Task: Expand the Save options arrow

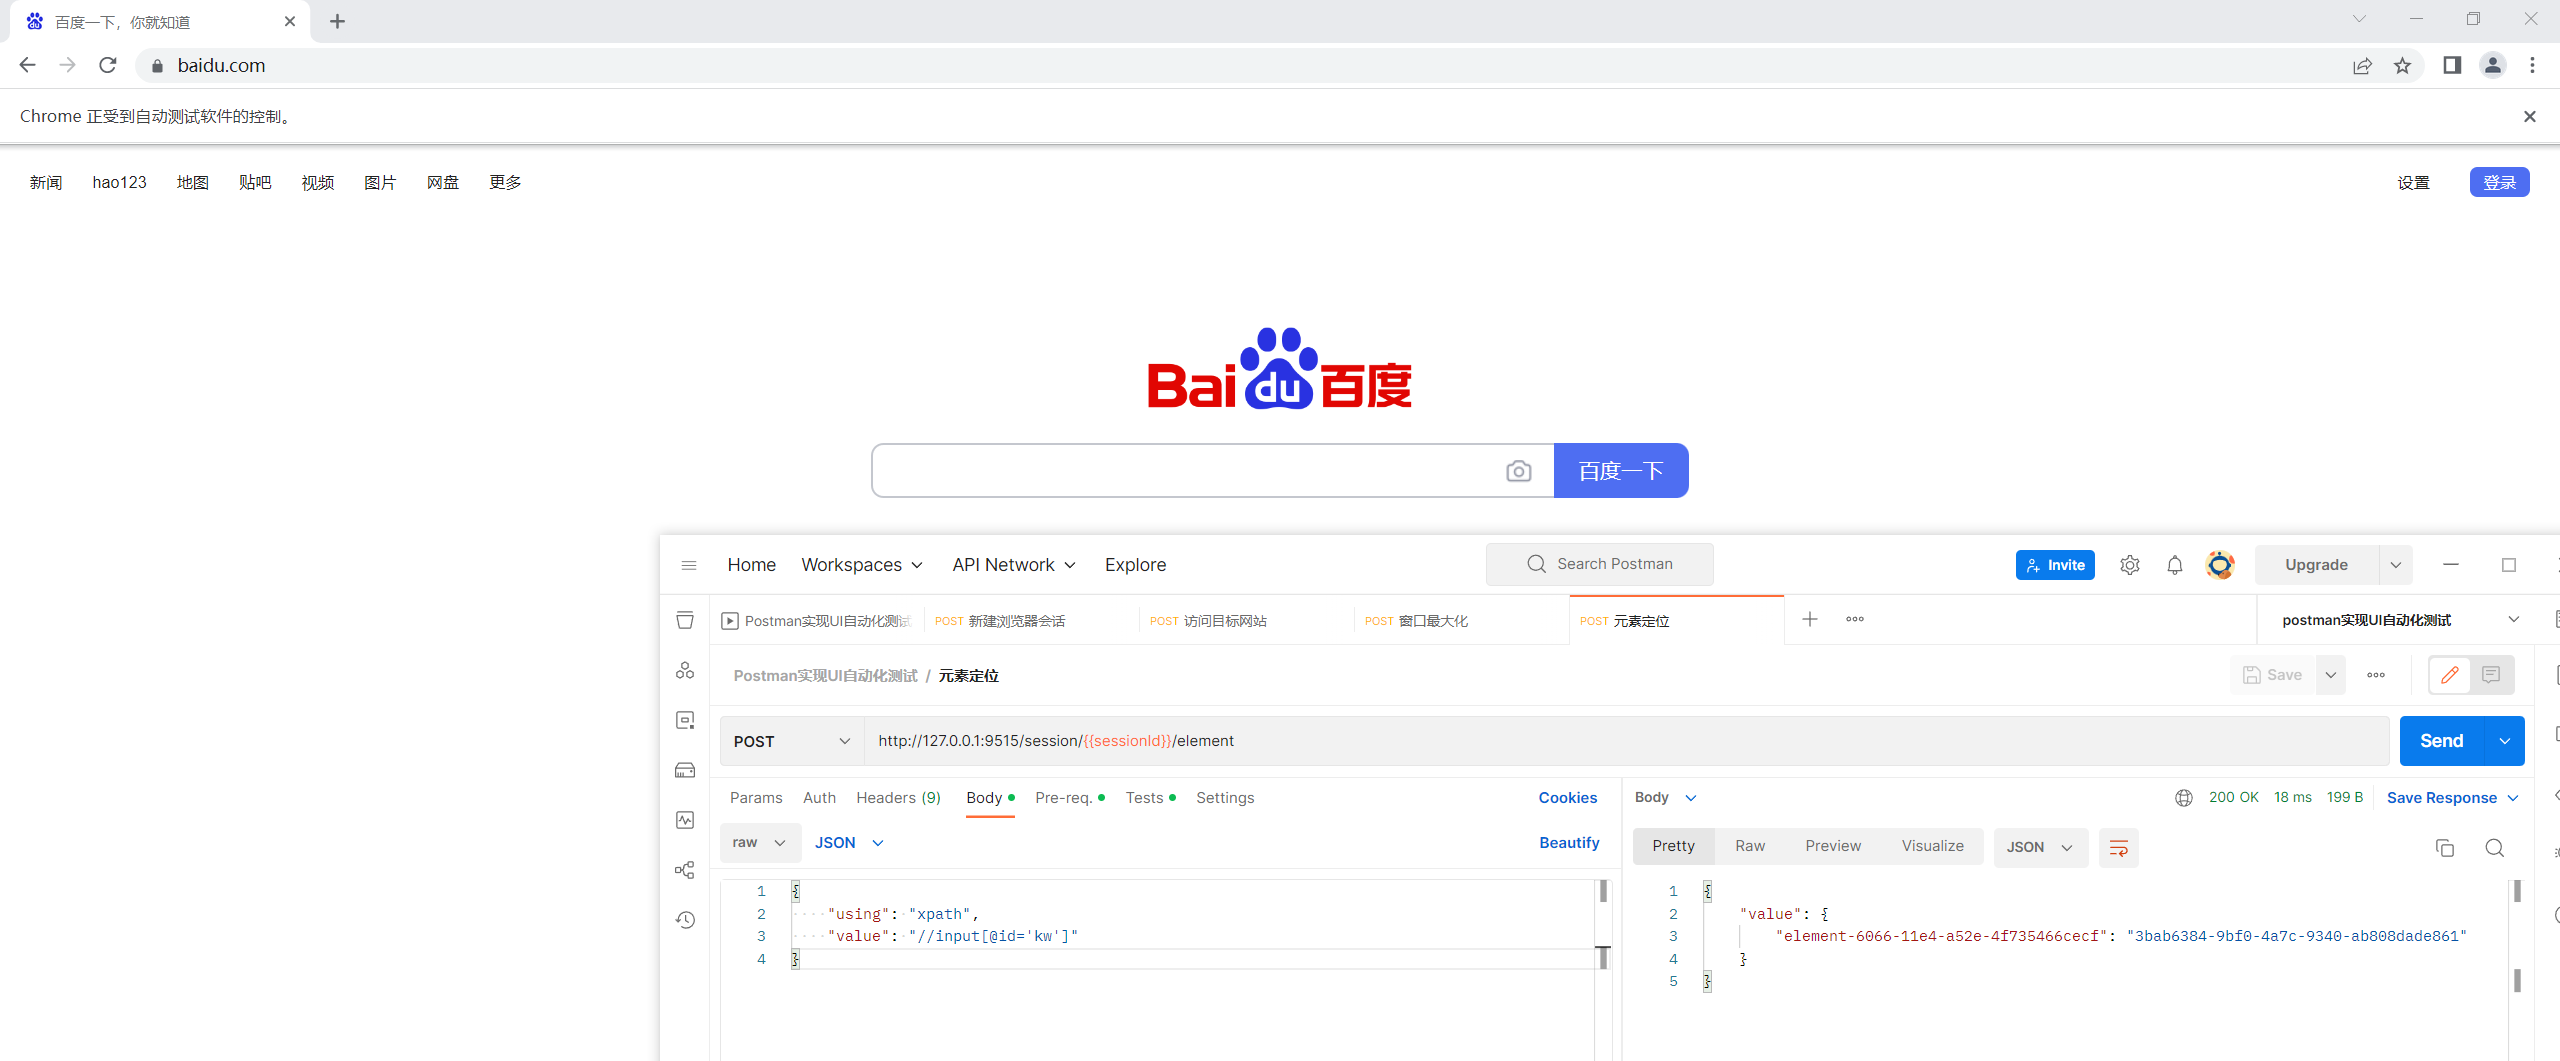Action: point(2331,675)
